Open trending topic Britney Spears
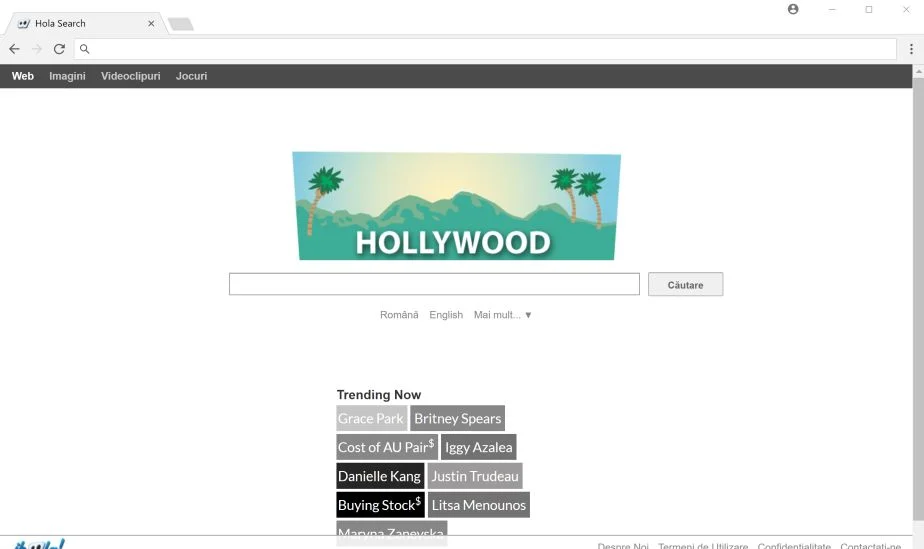 457,418
